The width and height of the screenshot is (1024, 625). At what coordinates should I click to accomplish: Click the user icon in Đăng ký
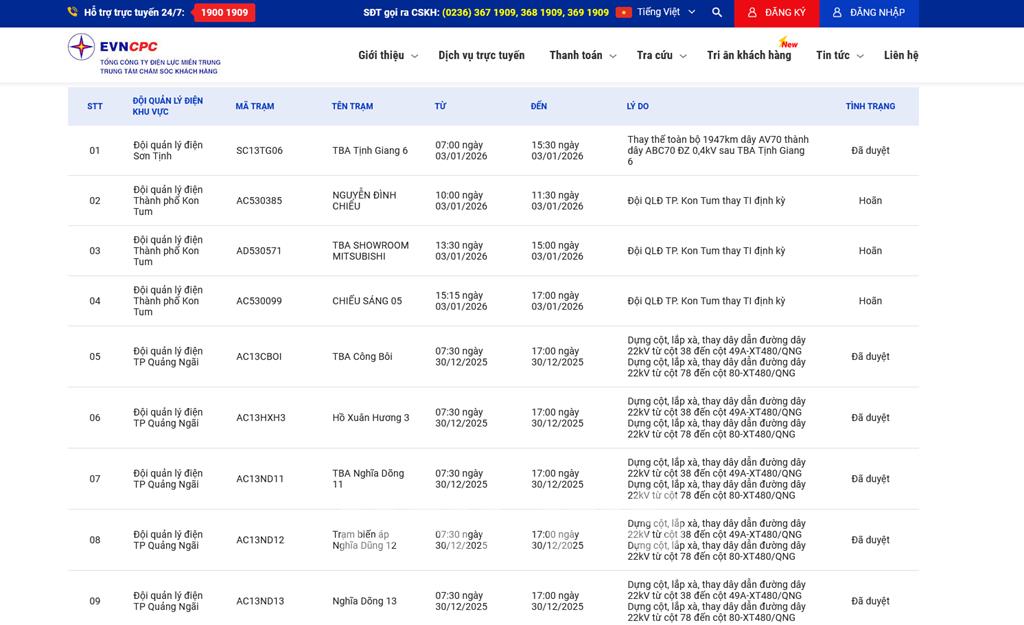pyautogui.click(x=753, y=13)
